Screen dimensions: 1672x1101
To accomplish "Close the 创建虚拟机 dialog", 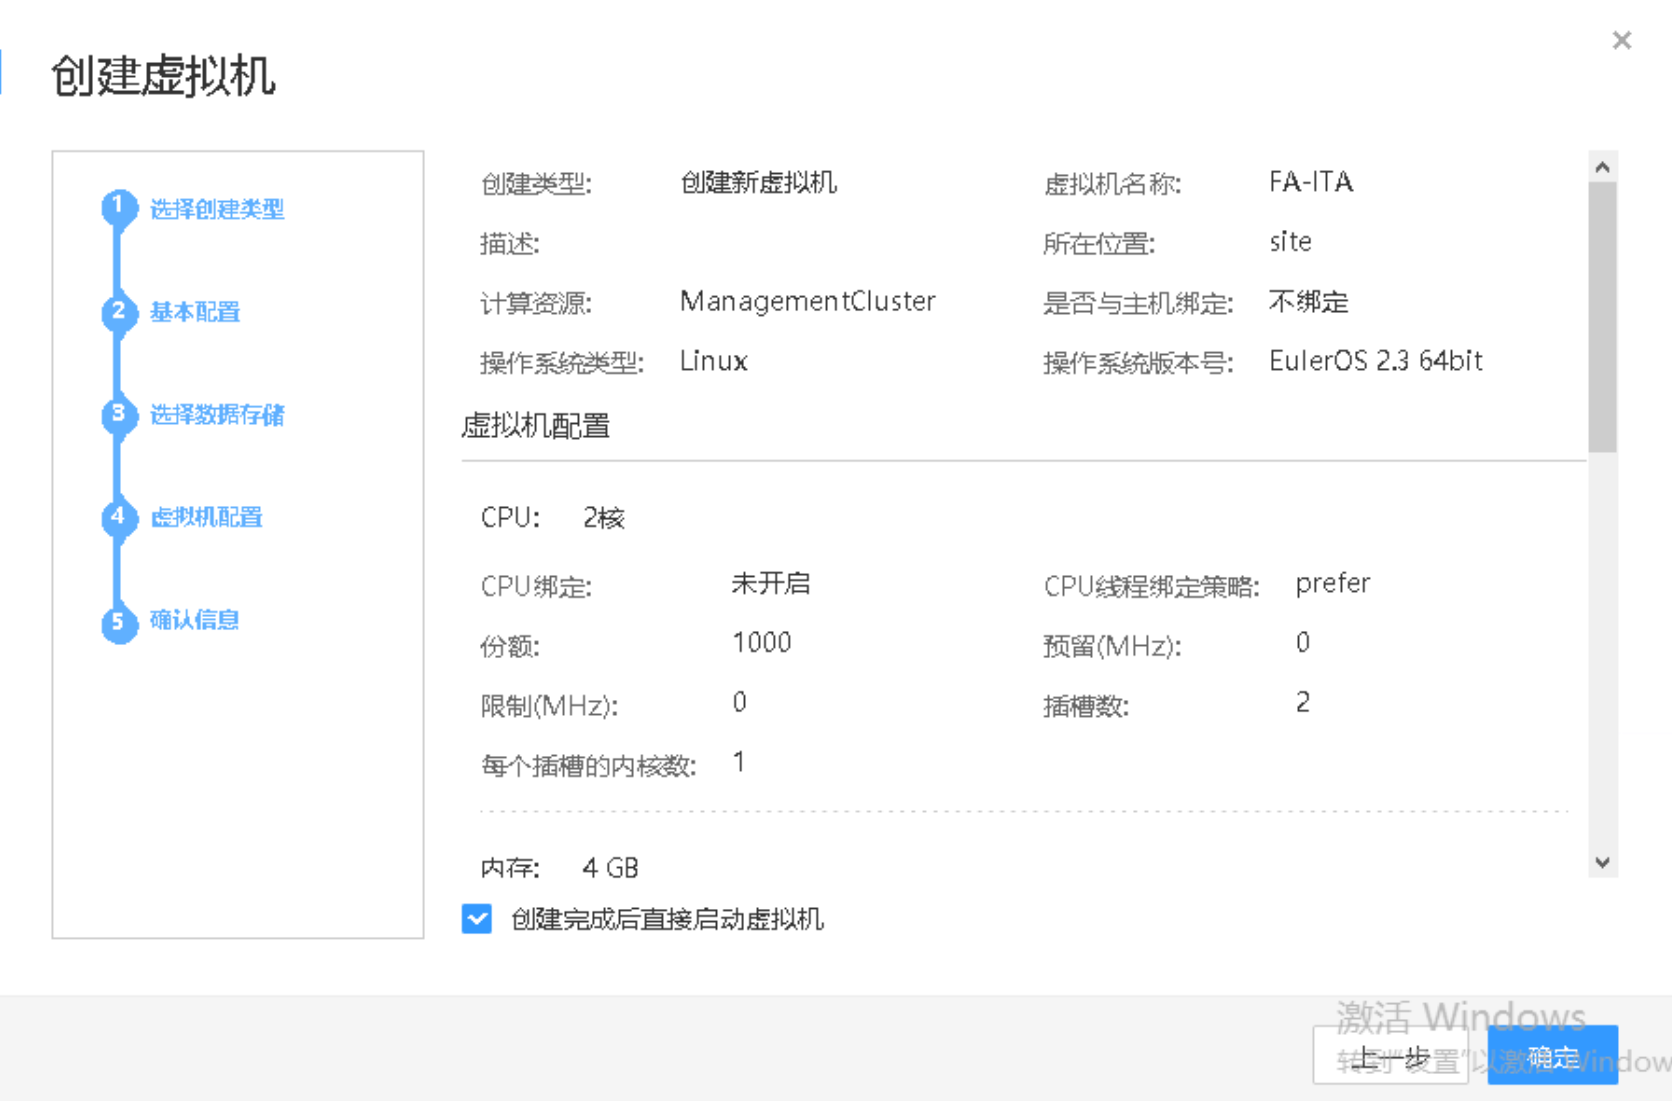I will point(1621,40).
